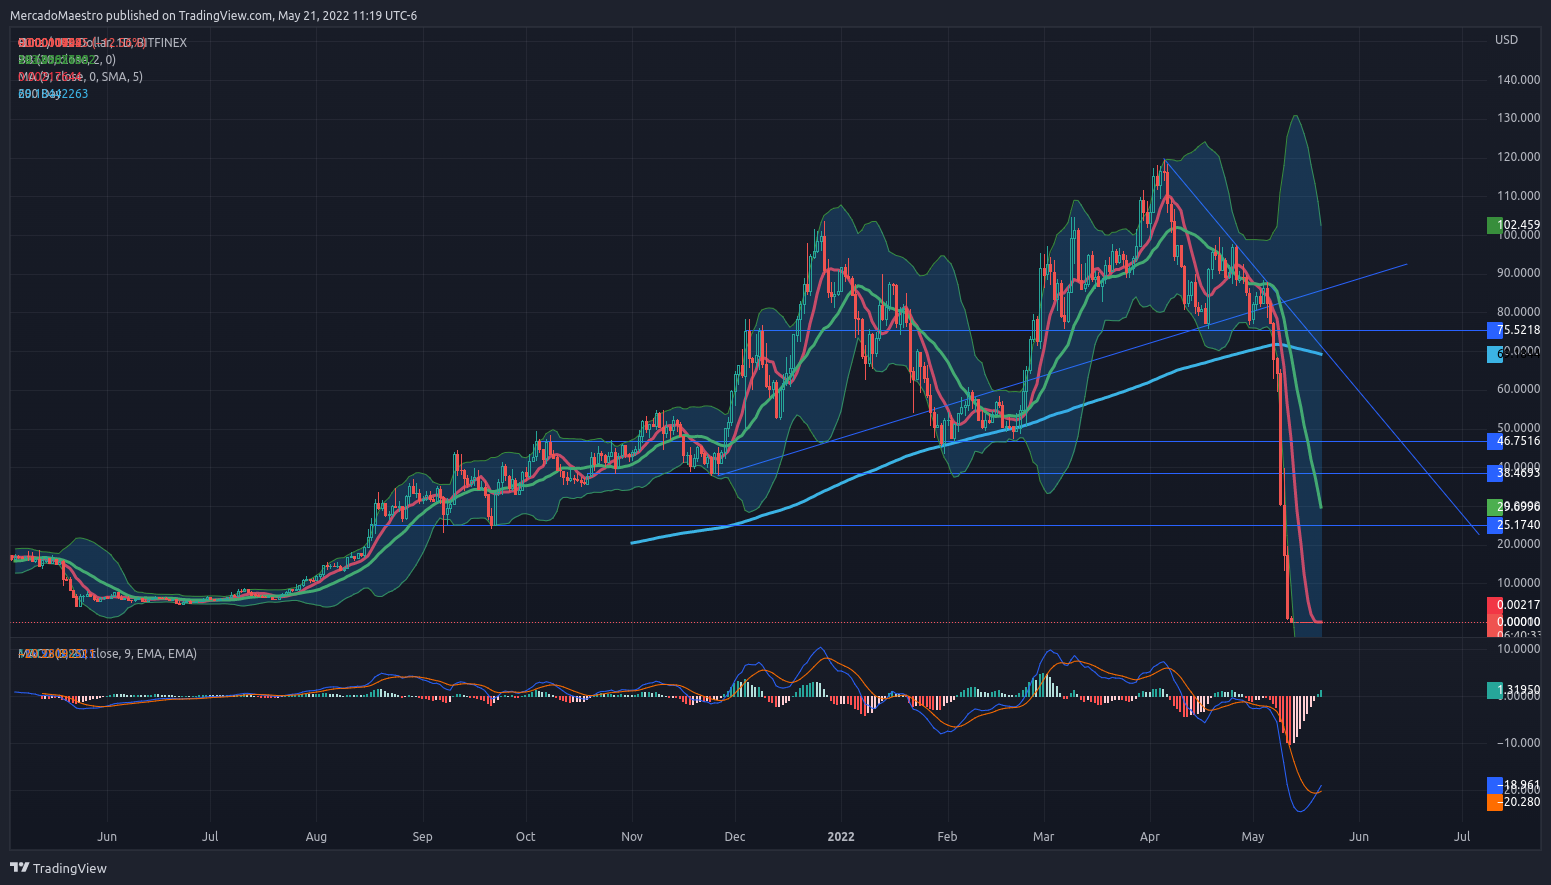Click the 2022 label on time axis
The height and width of the screenshot is (885, 1551).
[841, 837]
